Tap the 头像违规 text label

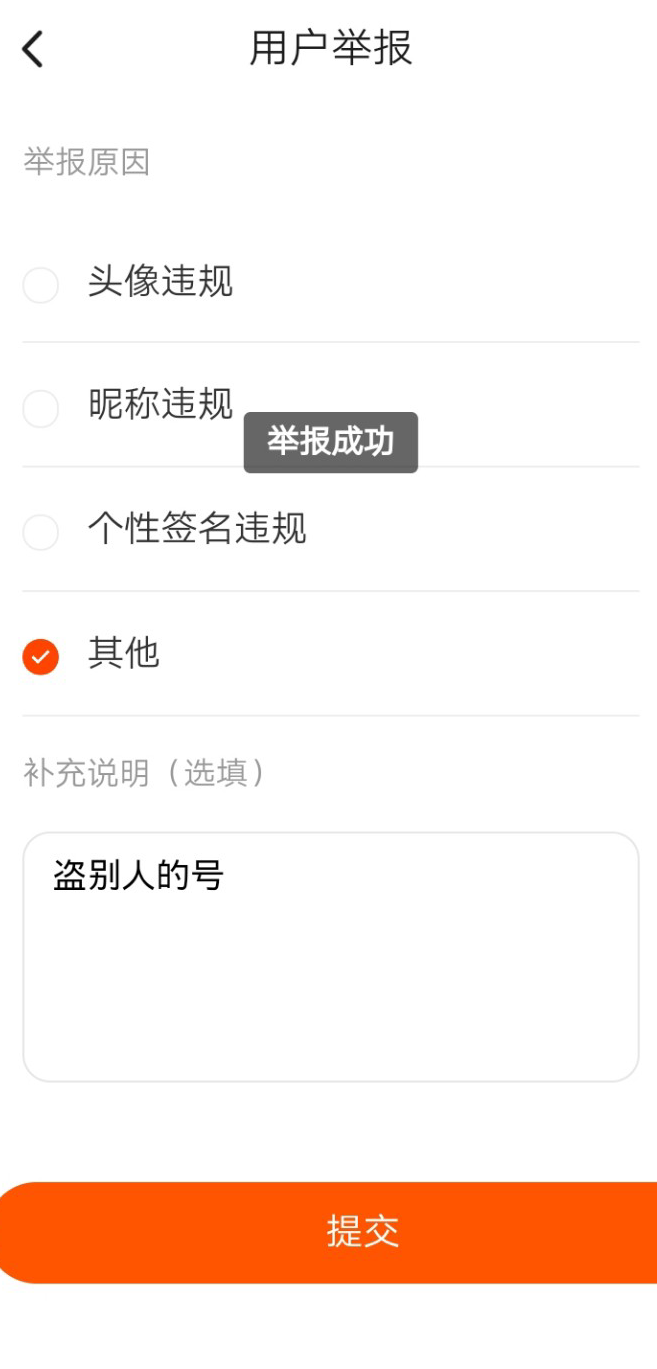click(160, 282)
